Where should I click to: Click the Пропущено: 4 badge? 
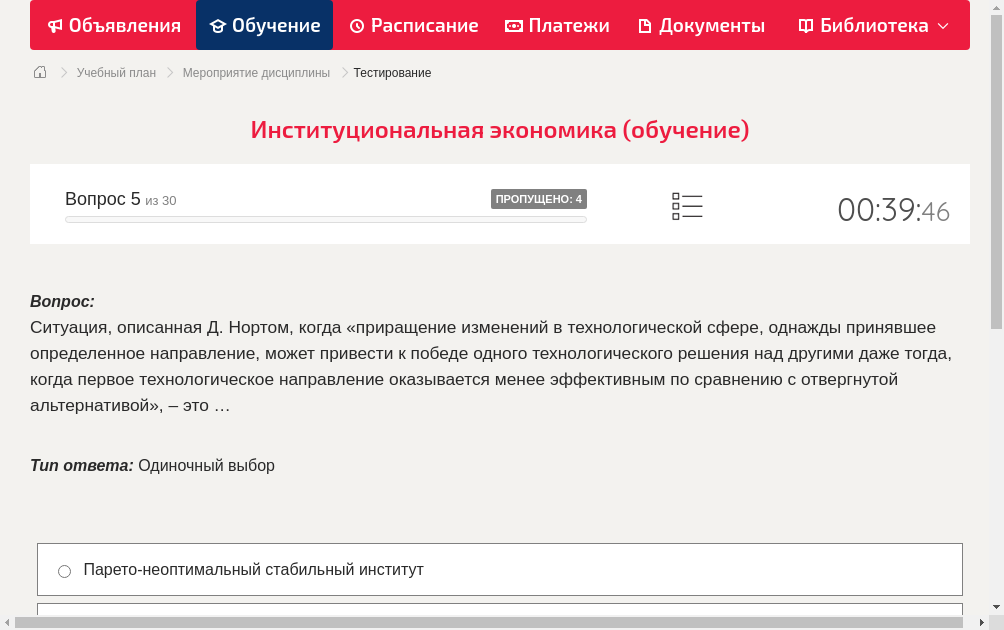click(538, 199)
